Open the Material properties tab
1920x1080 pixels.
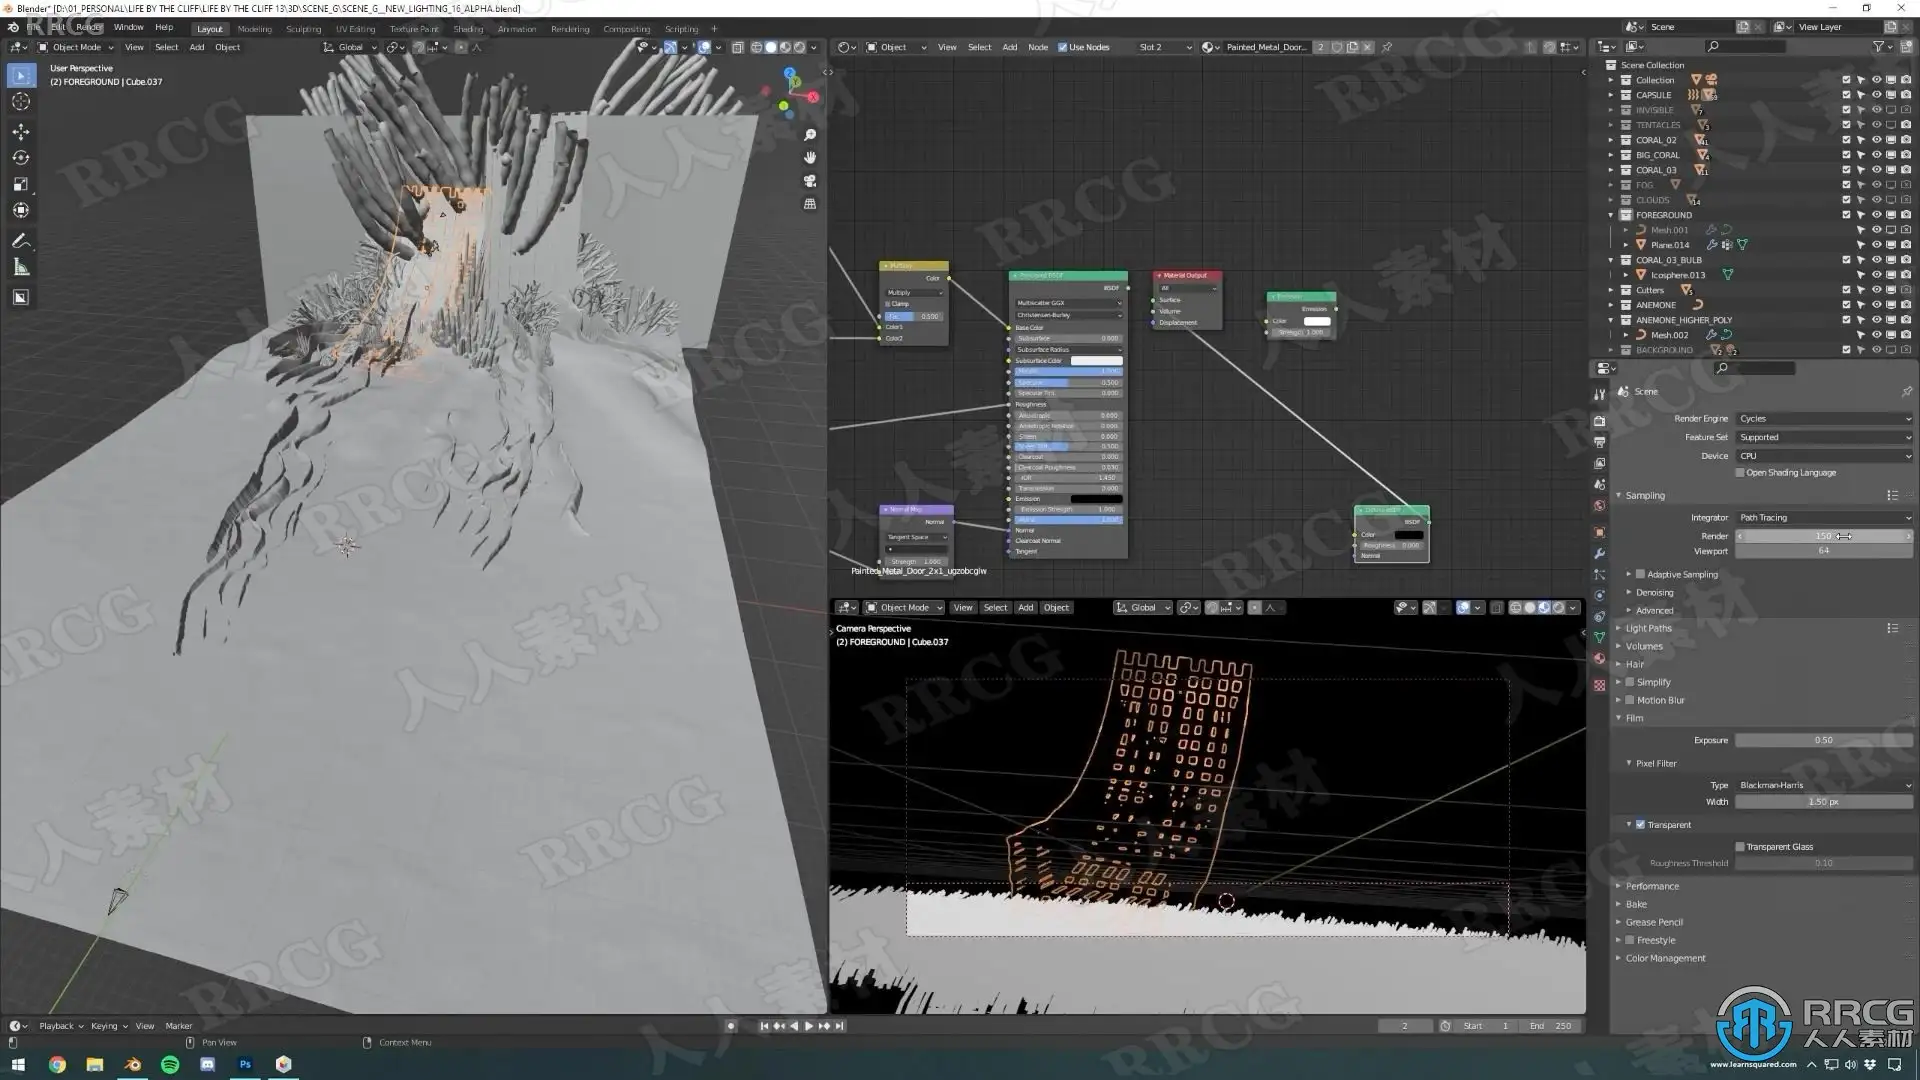point(1600,659)
